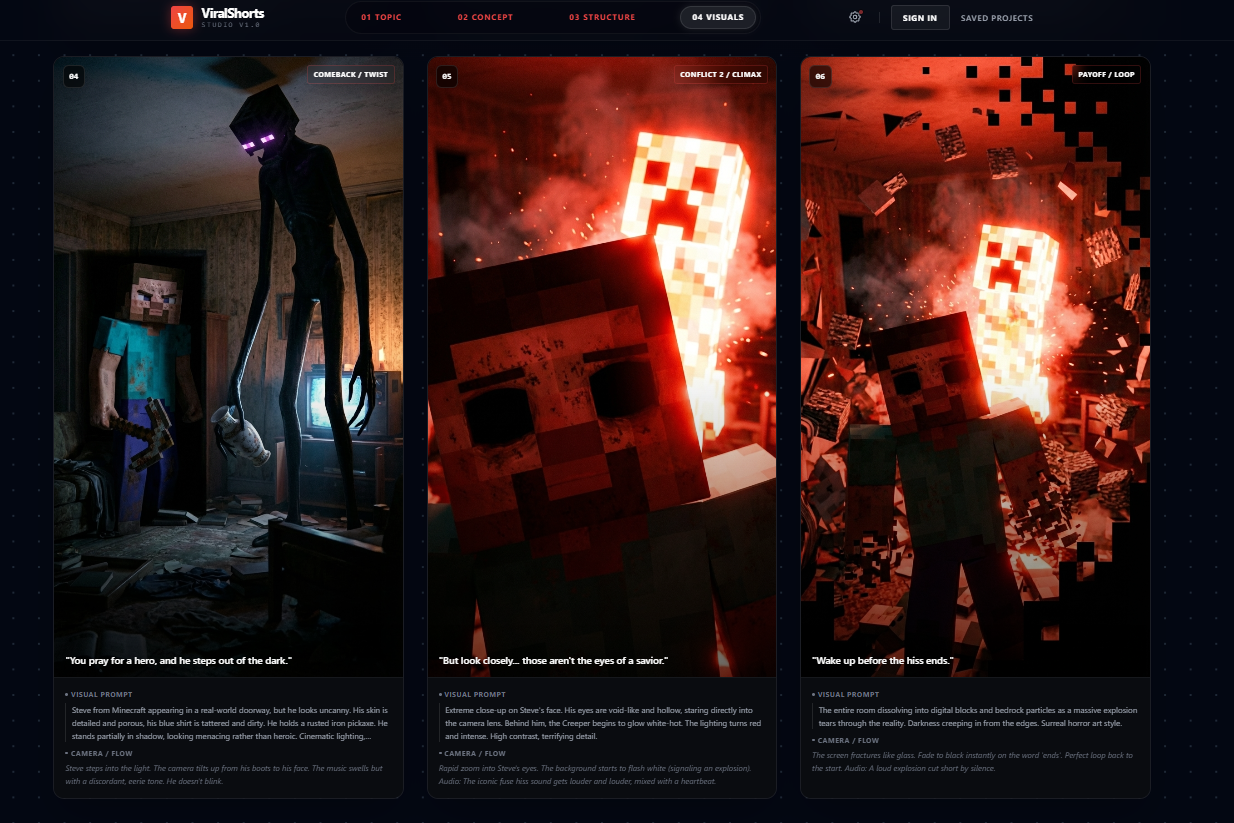Go to the 02 Concept step

pos(485,17)
